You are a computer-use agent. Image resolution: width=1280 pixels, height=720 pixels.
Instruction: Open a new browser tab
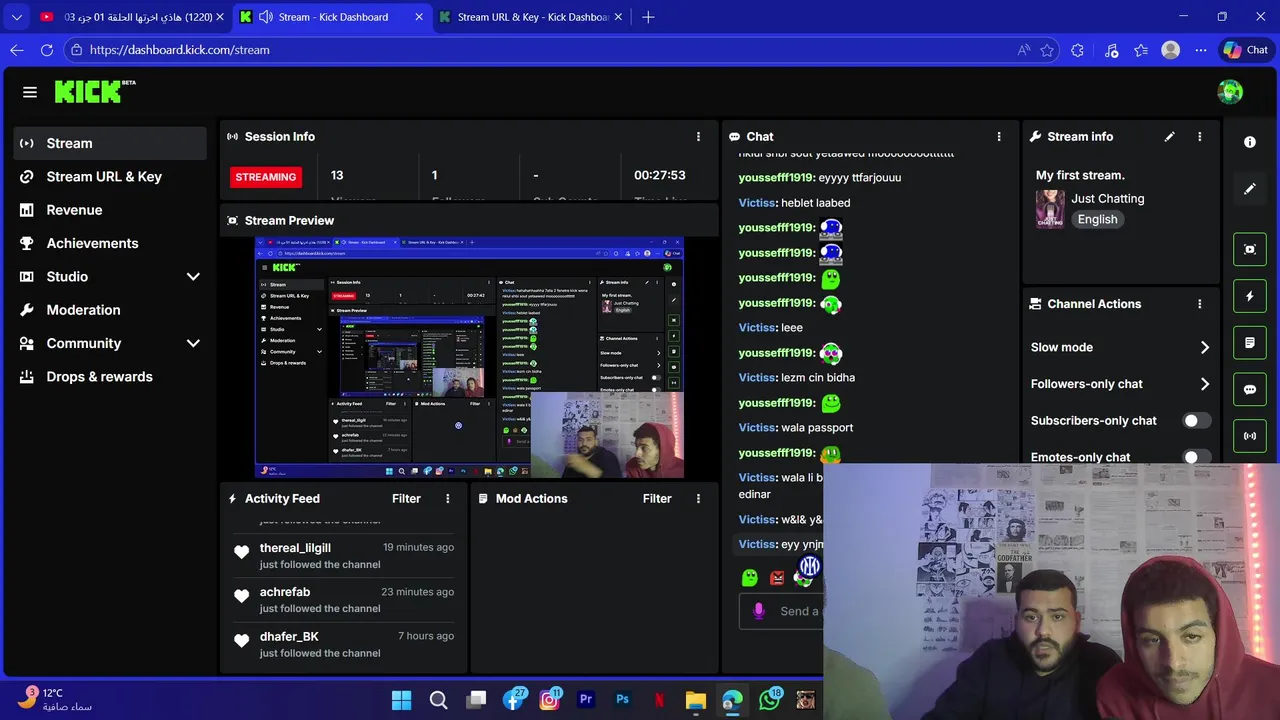tap(648, 17)
